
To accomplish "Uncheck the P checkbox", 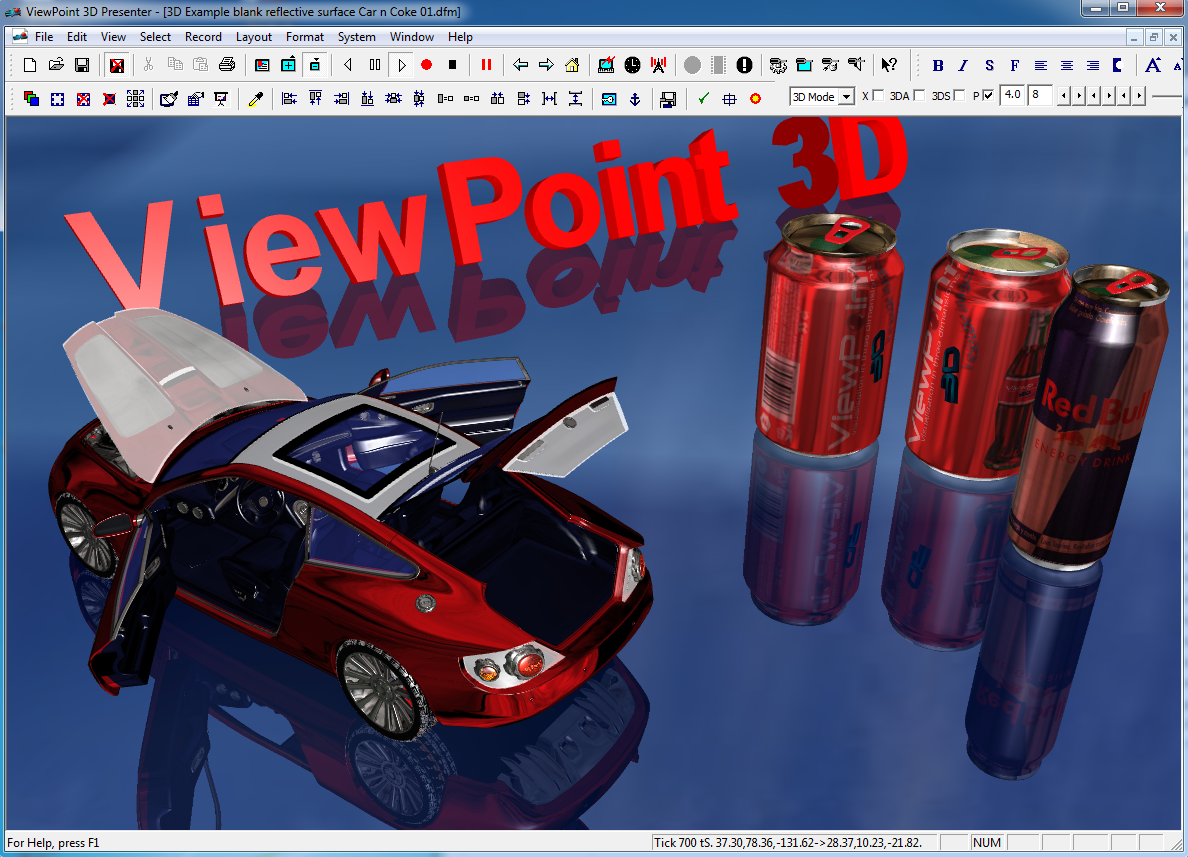I will click(x=989, y=96).
